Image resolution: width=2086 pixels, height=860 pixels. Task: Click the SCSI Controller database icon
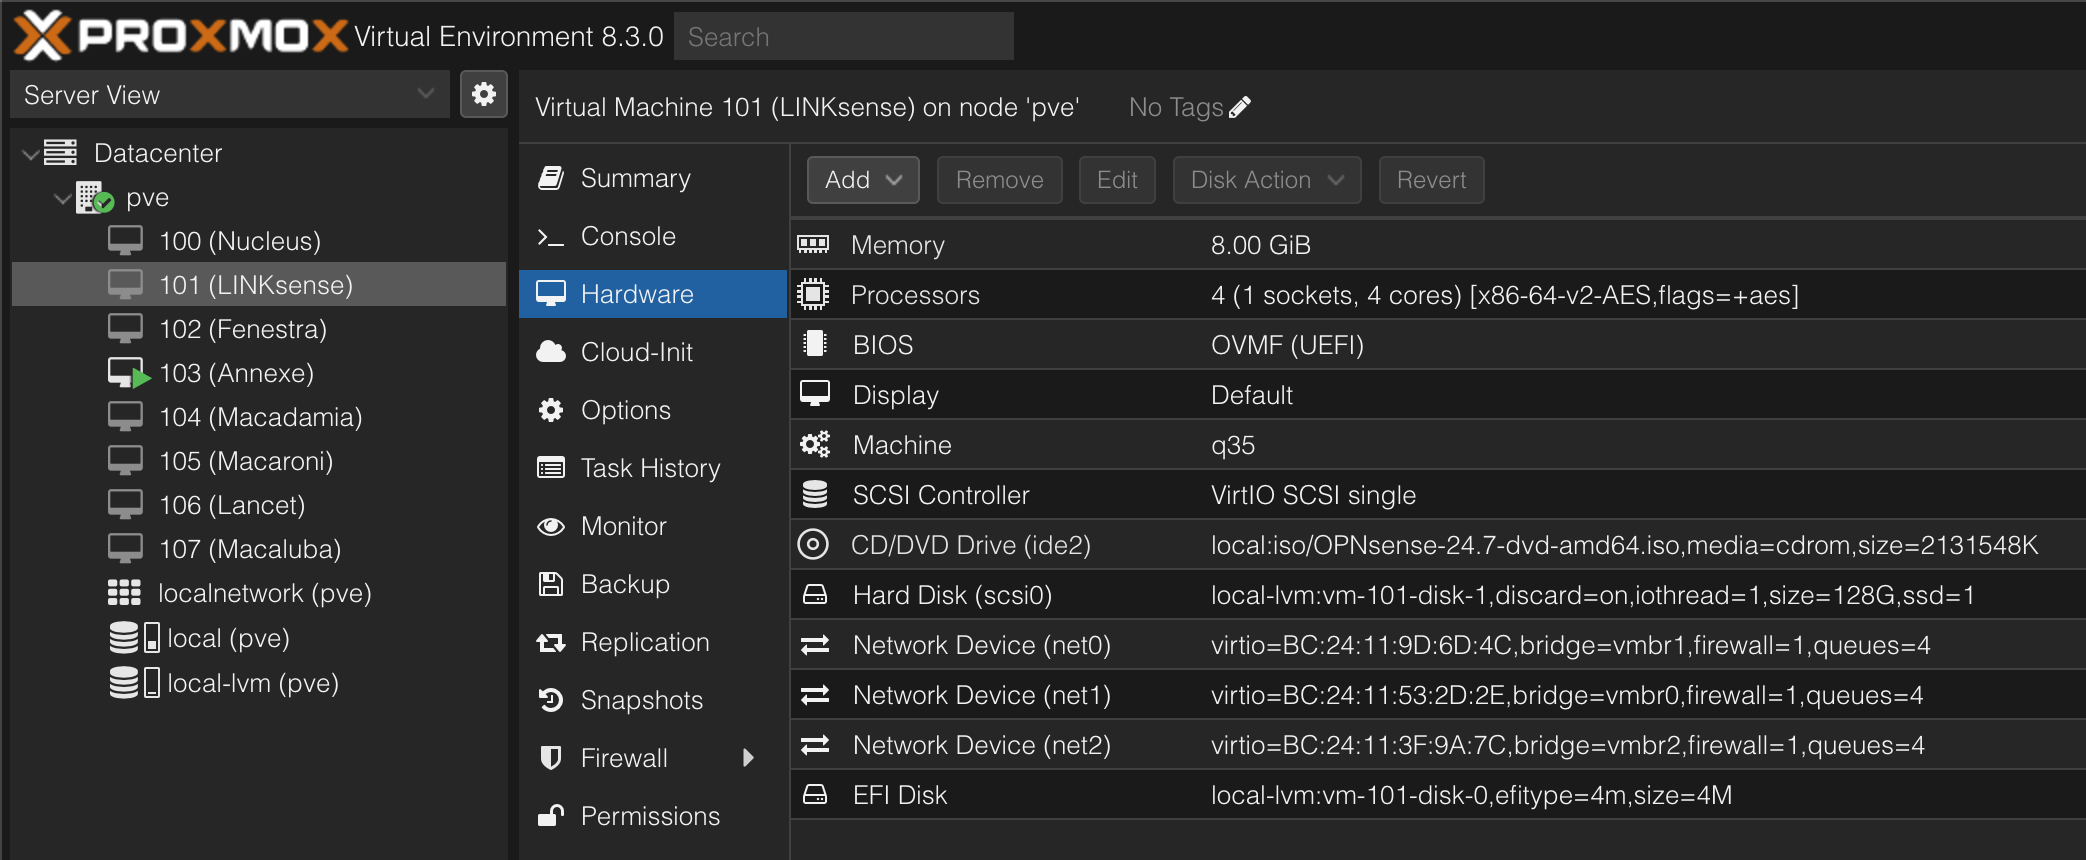[x=815, y=494]
